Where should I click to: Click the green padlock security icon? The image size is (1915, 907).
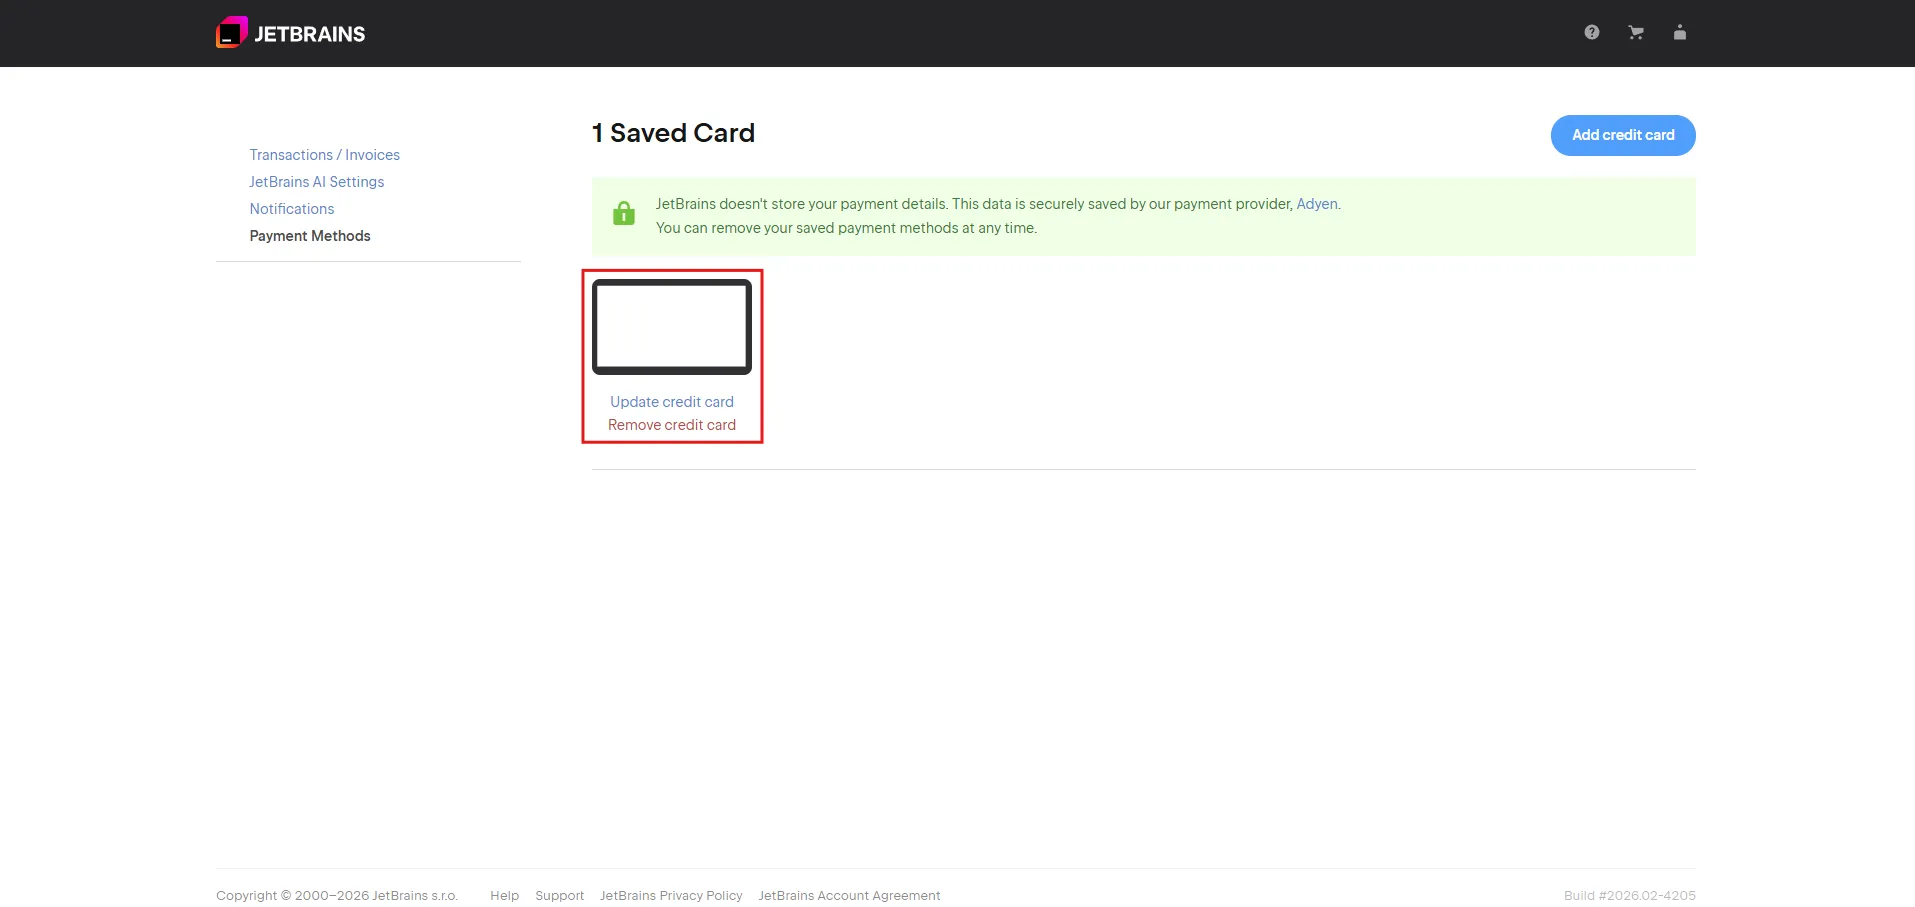(x=624, y=213)
